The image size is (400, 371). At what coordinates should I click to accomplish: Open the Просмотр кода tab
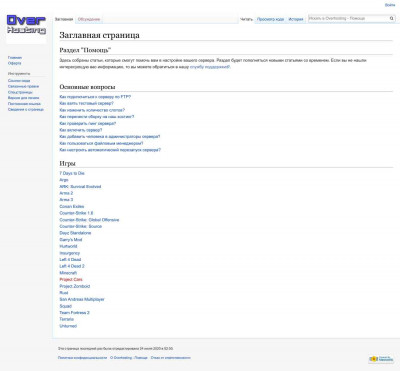click(270, 19)
